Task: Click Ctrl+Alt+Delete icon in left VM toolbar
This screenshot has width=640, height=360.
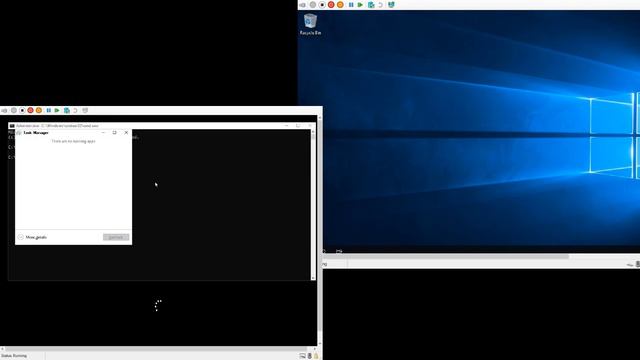Action: coord(4,111)
